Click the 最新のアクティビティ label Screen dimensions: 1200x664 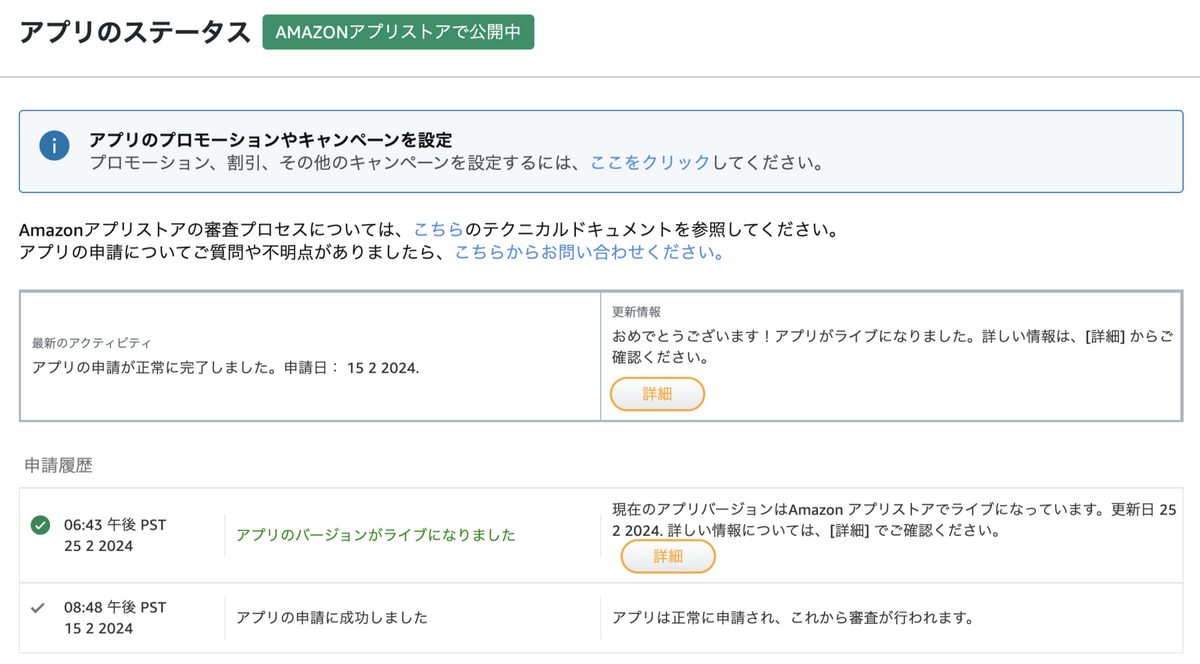point(92,343)
